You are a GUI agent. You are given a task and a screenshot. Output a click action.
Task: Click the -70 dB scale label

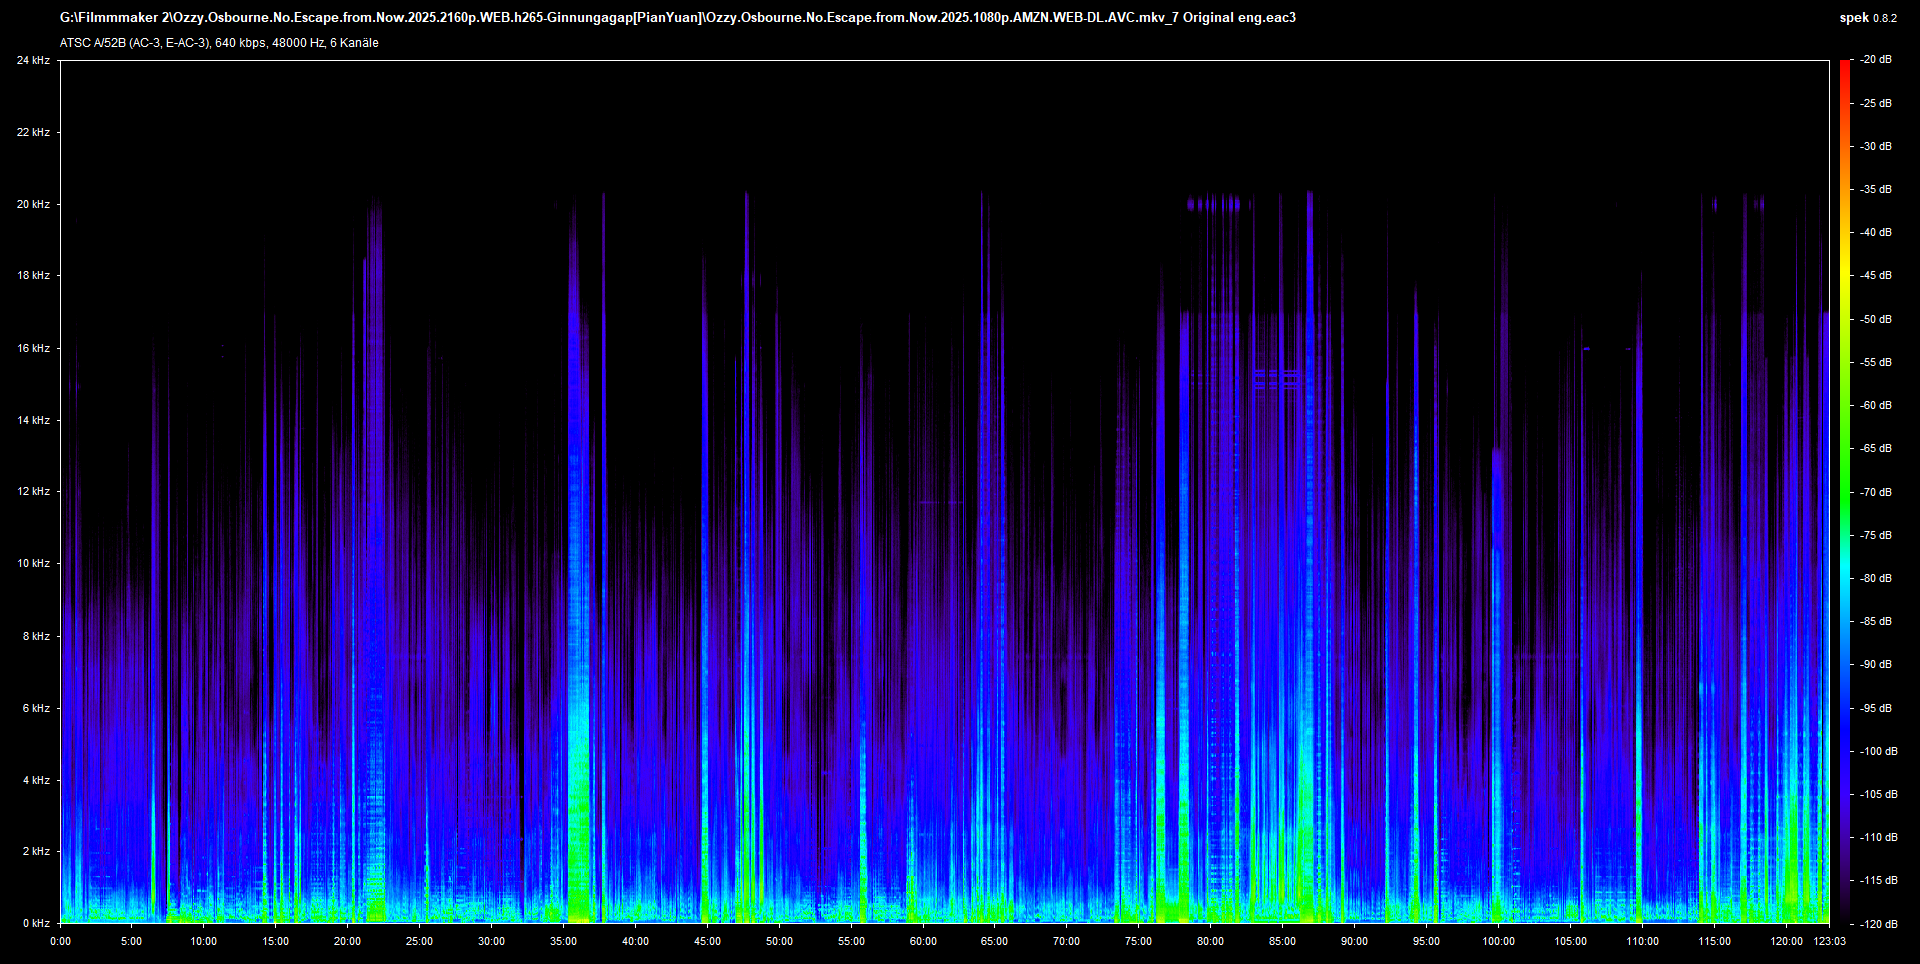click(x=1876, y=492)
